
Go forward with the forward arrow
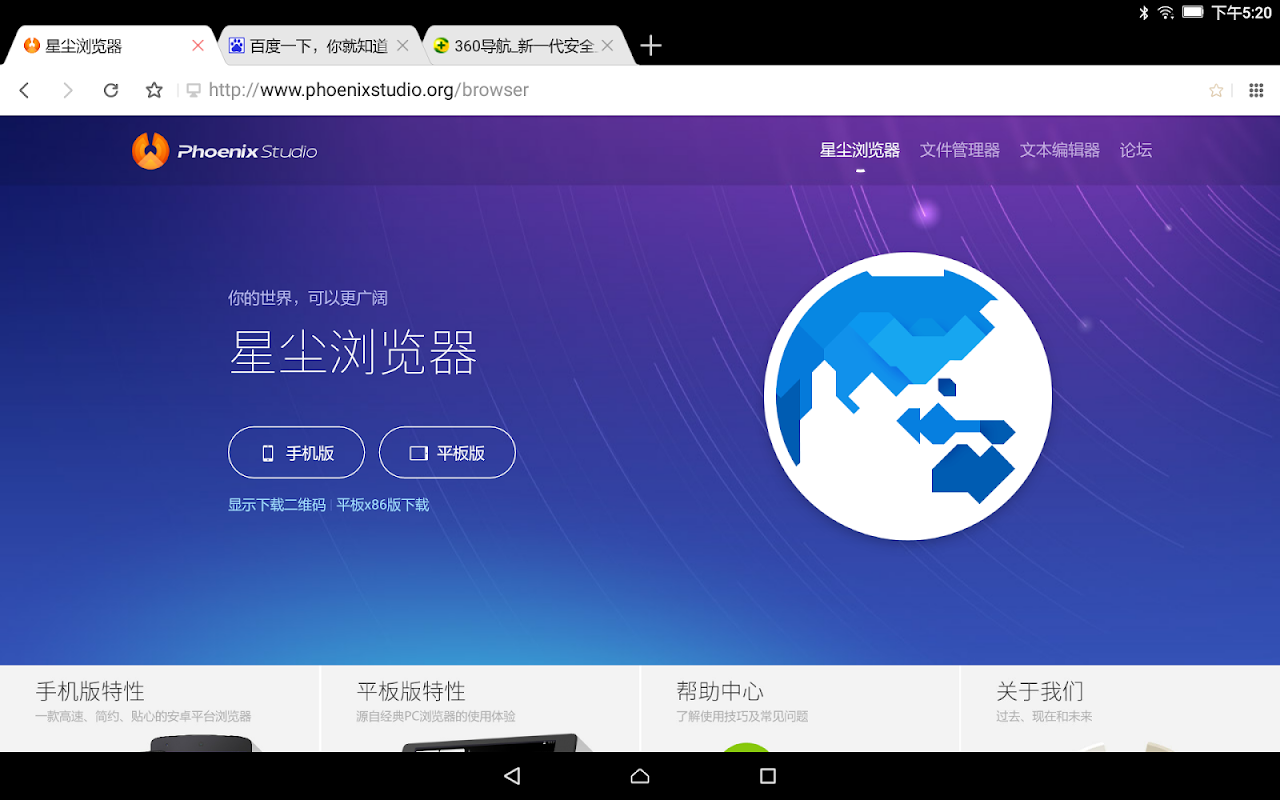(68, 90)
